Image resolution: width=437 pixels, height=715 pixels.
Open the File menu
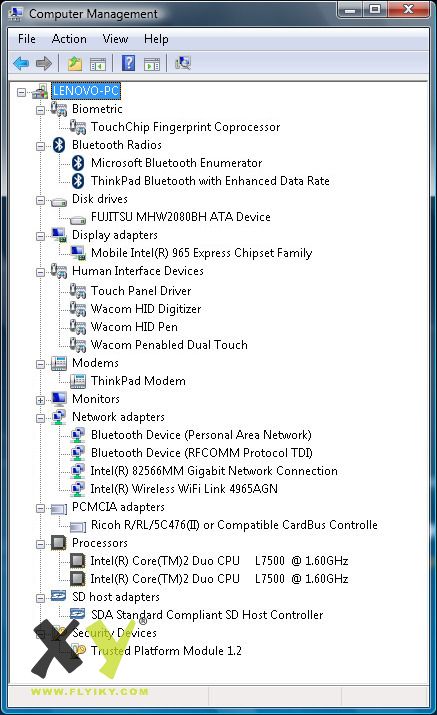26,39
